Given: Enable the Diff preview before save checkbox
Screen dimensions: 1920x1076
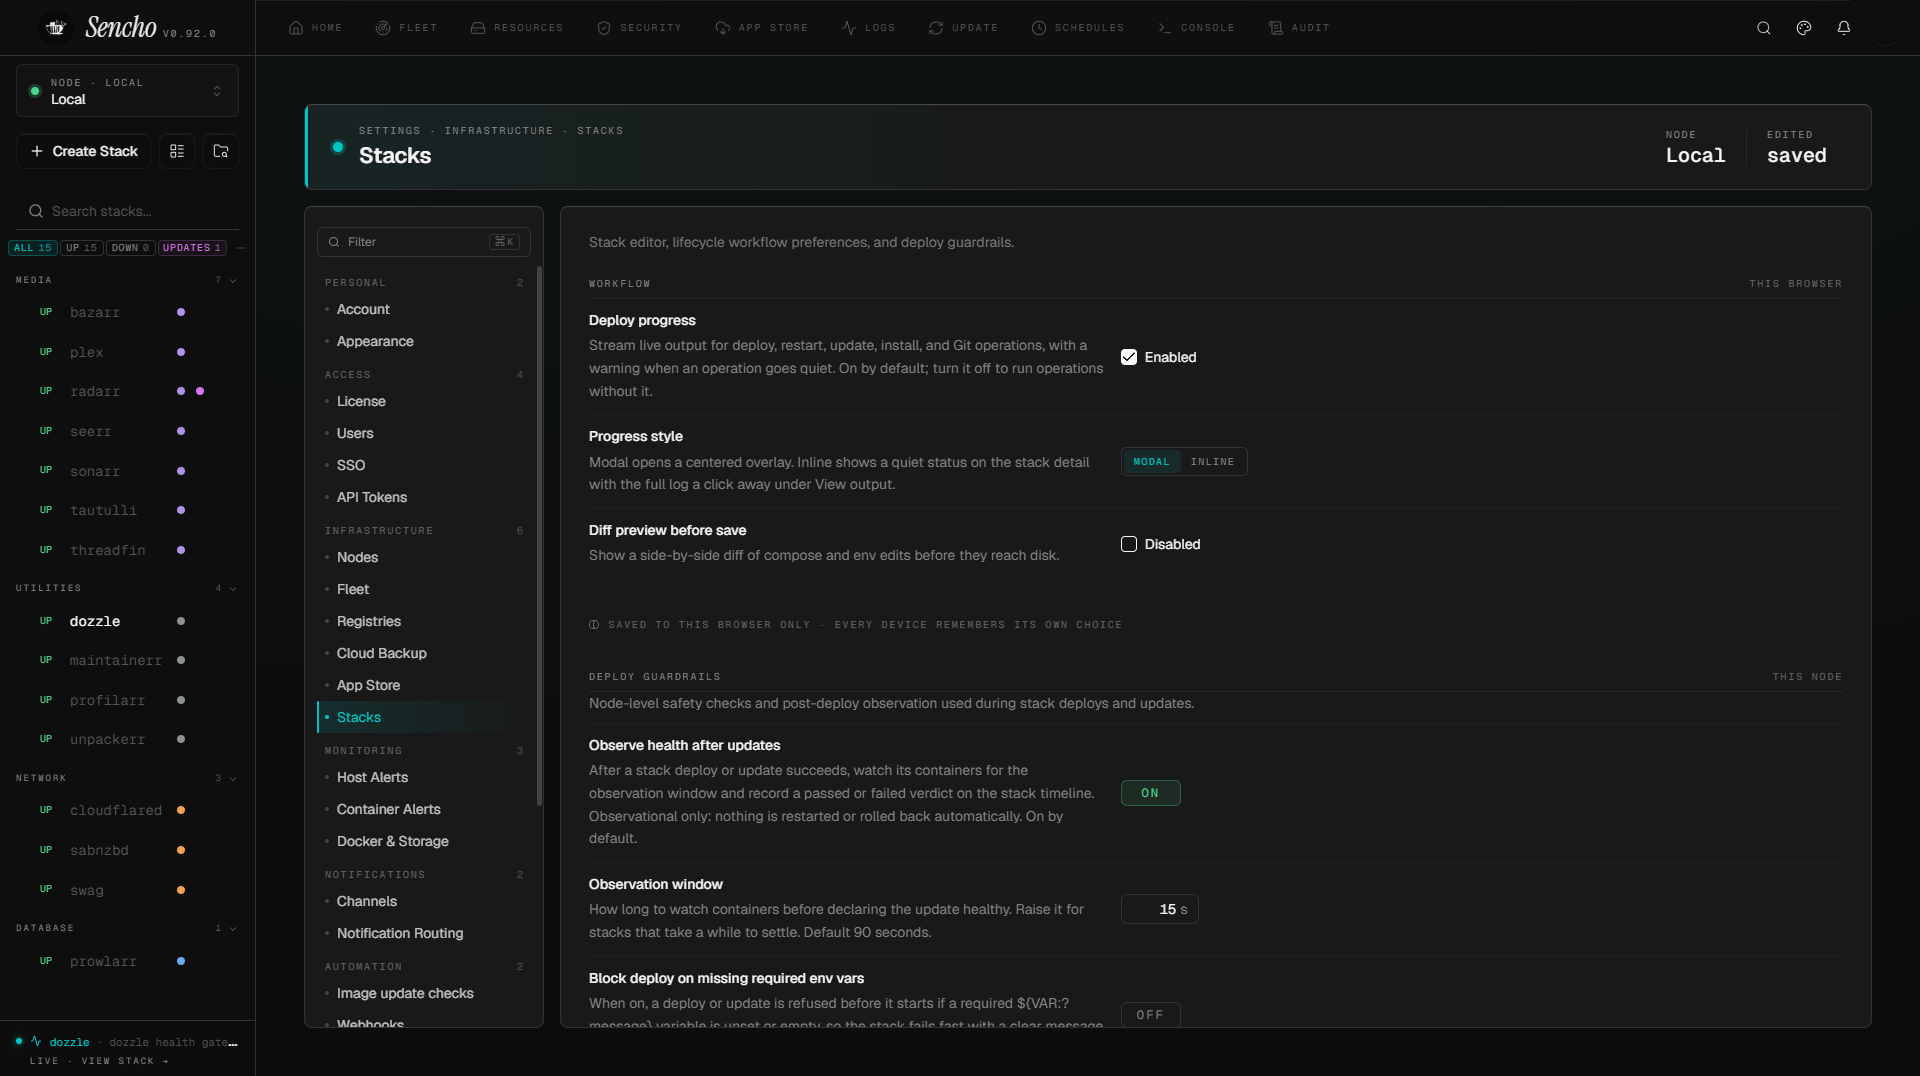Looking at the screenshot, I should [x=1129, y=544].
